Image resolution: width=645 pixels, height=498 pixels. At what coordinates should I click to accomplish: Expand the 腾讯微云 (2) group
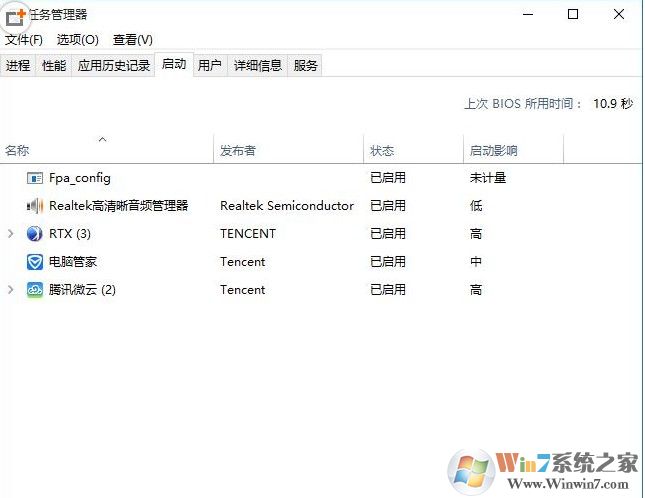(x=11, y=290)
